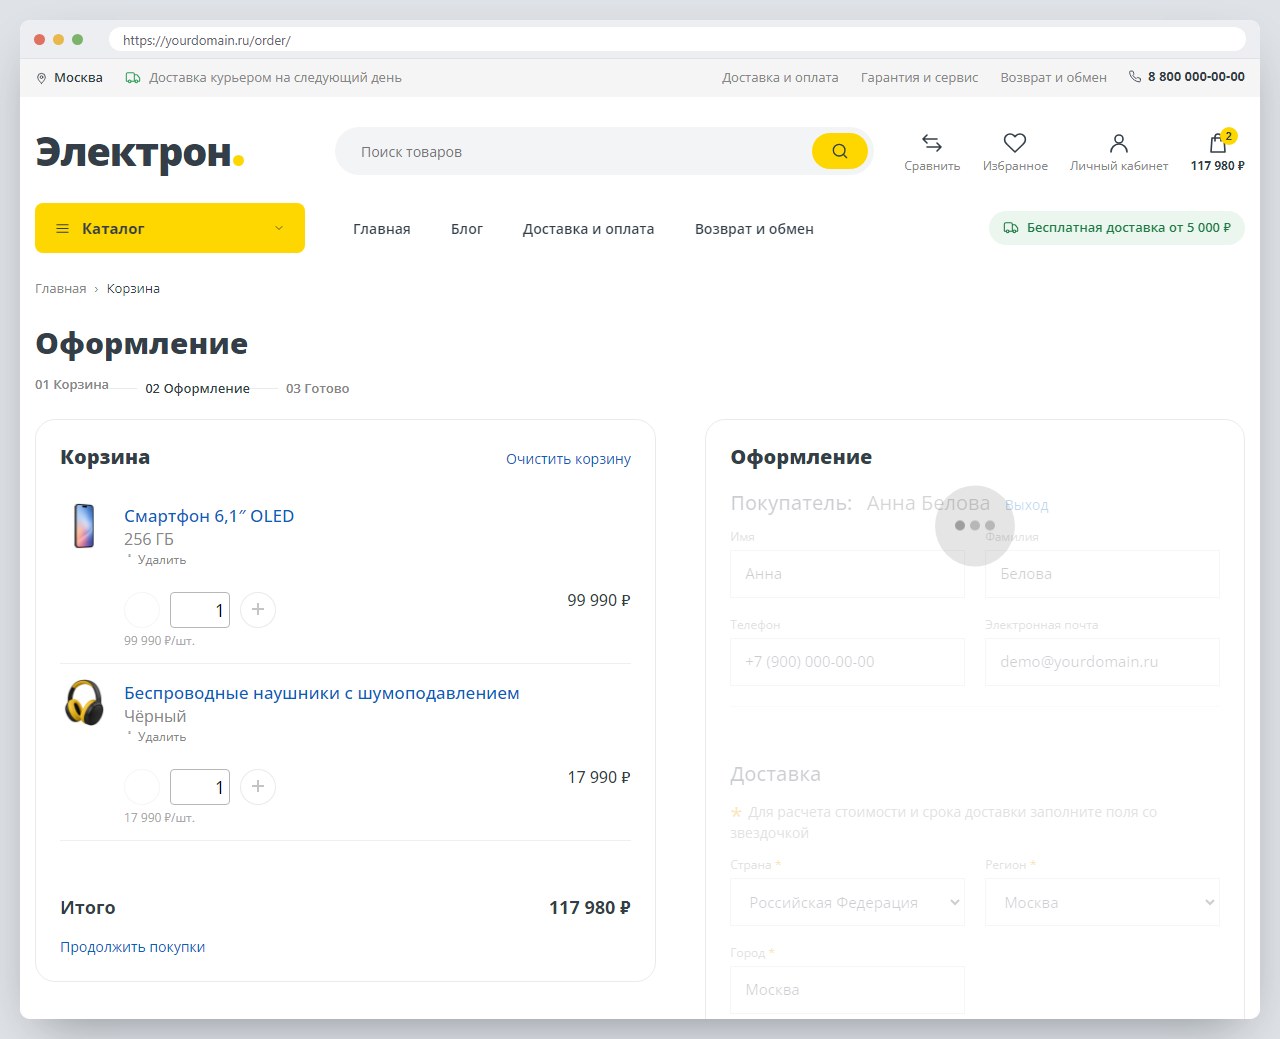
Task: Click the headphones quantity input field
Action: [x=200, y=787]
